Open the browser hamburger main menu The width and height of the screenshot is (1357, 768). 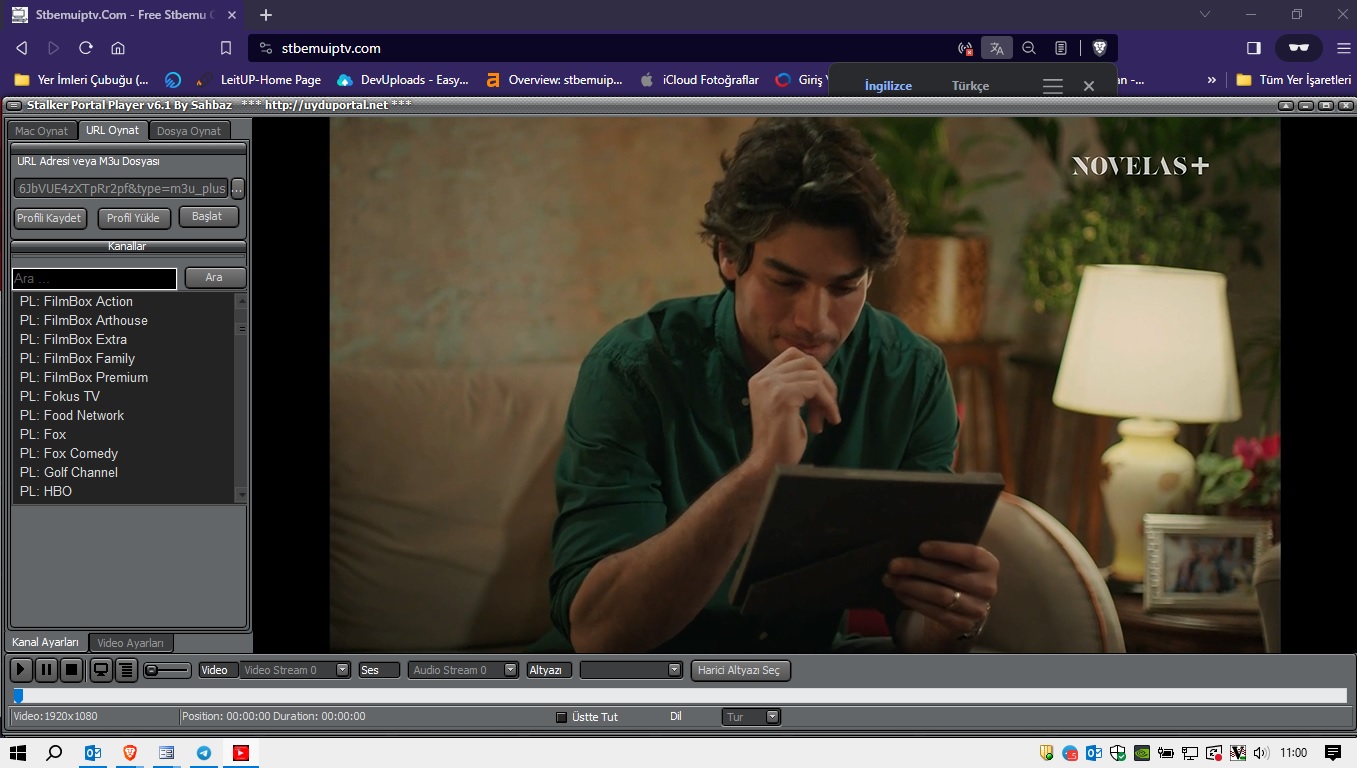1343,48
